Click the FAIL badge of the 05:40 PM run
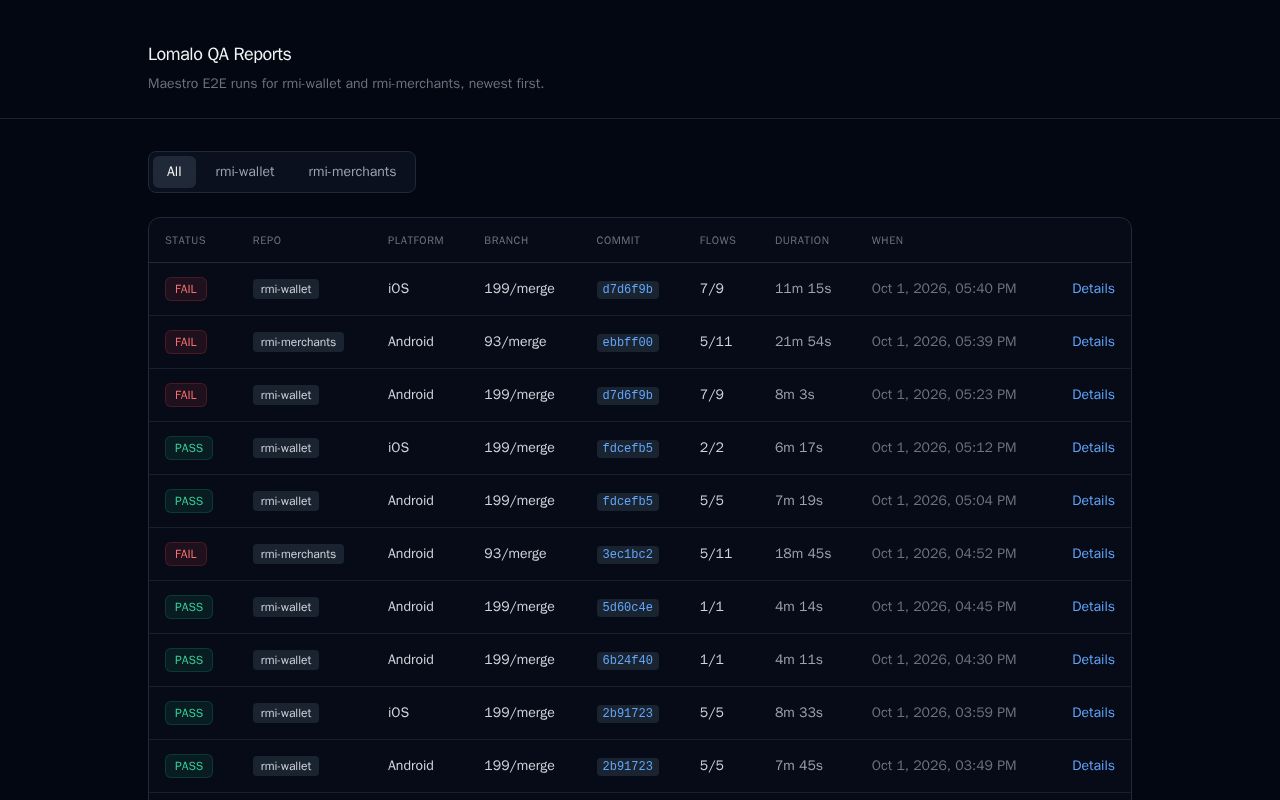Screen dimensions: 1280x800 click(186, 289)
